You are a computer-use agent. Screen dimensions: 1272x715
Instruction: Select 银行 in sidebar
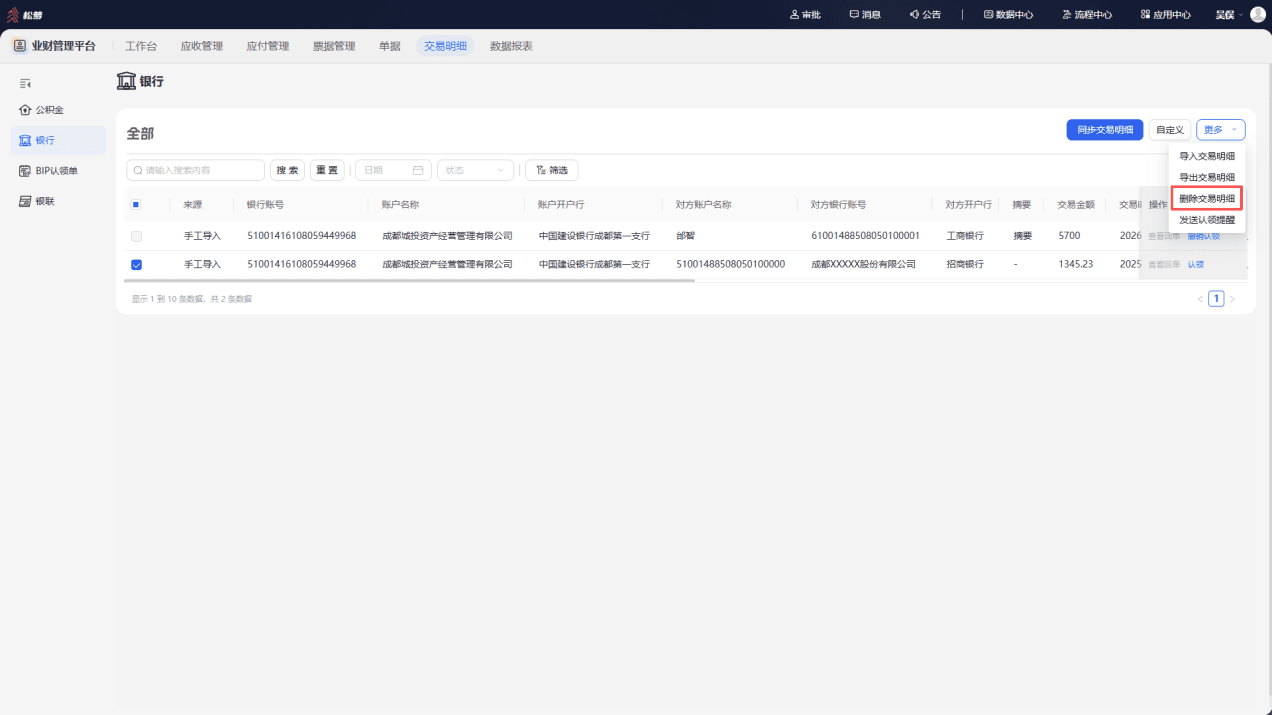tap(58, 140)
